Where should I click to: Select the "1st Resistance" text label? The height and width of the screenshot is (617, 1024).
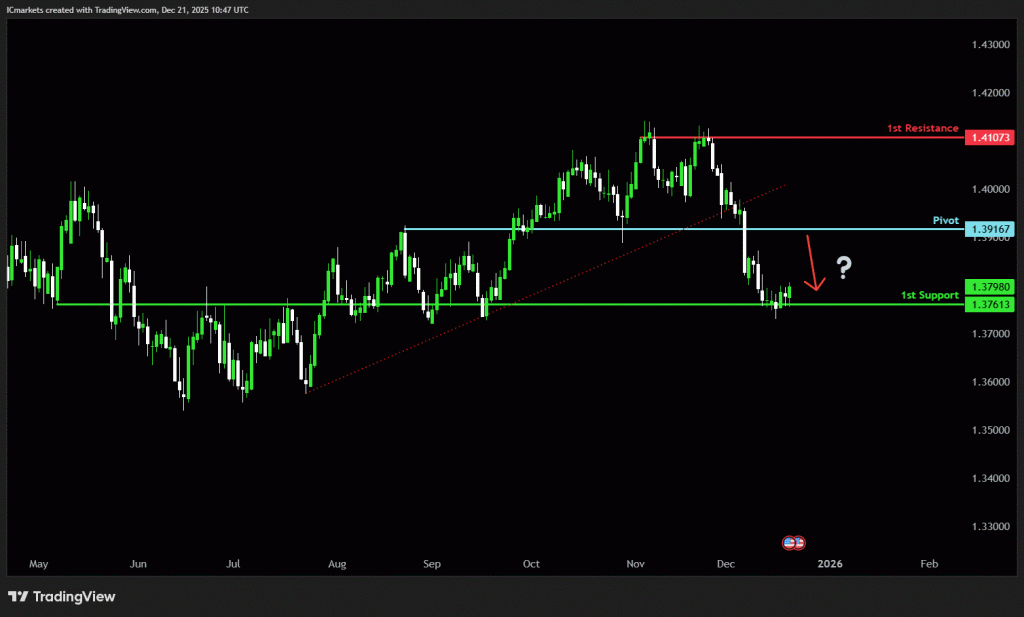coord(922,129)
